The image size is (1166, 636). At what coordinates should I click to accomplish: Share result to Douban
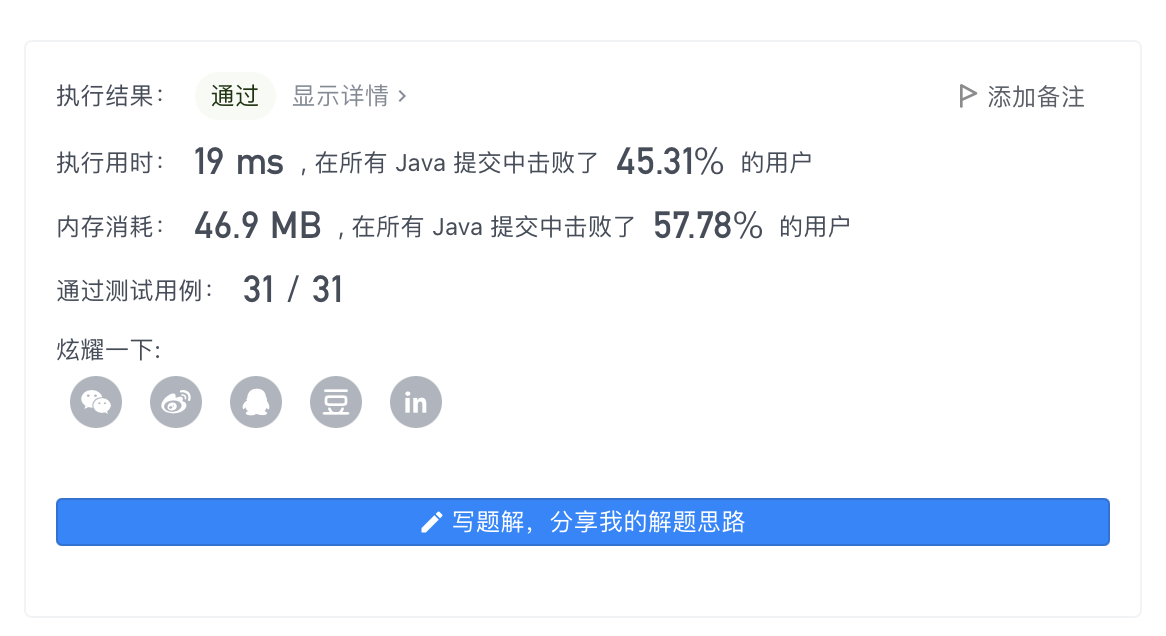click(x=336, y=402)
